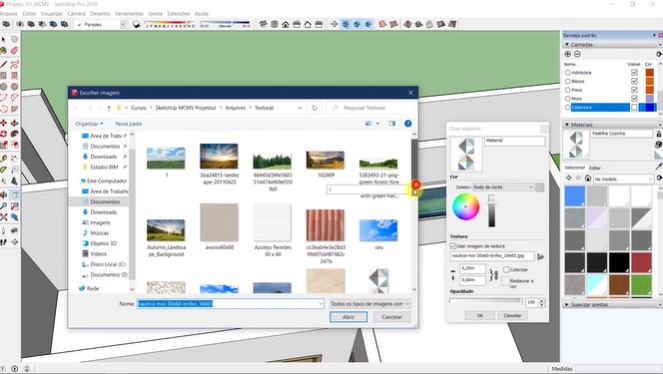
Task: Select the Move tool with red arrows
Action: pyautogui.click(x=4, y=123)
